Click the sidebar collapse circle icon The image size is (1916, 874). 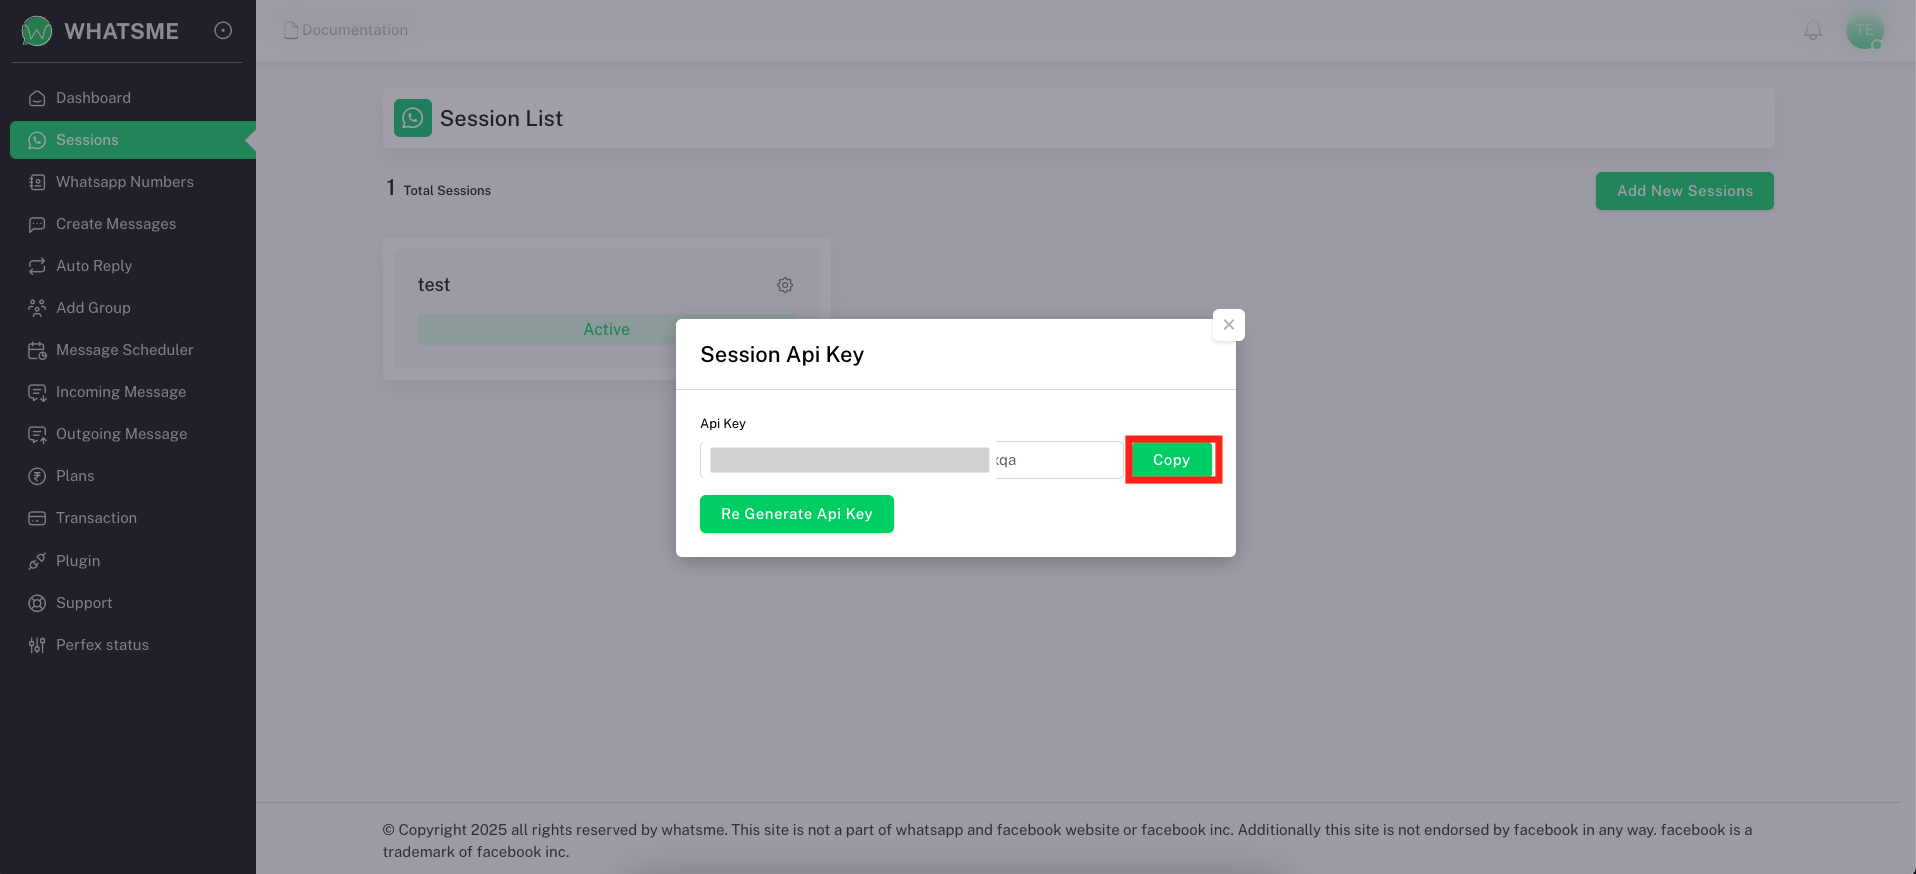pyautogui.click(x=222, y=30)
